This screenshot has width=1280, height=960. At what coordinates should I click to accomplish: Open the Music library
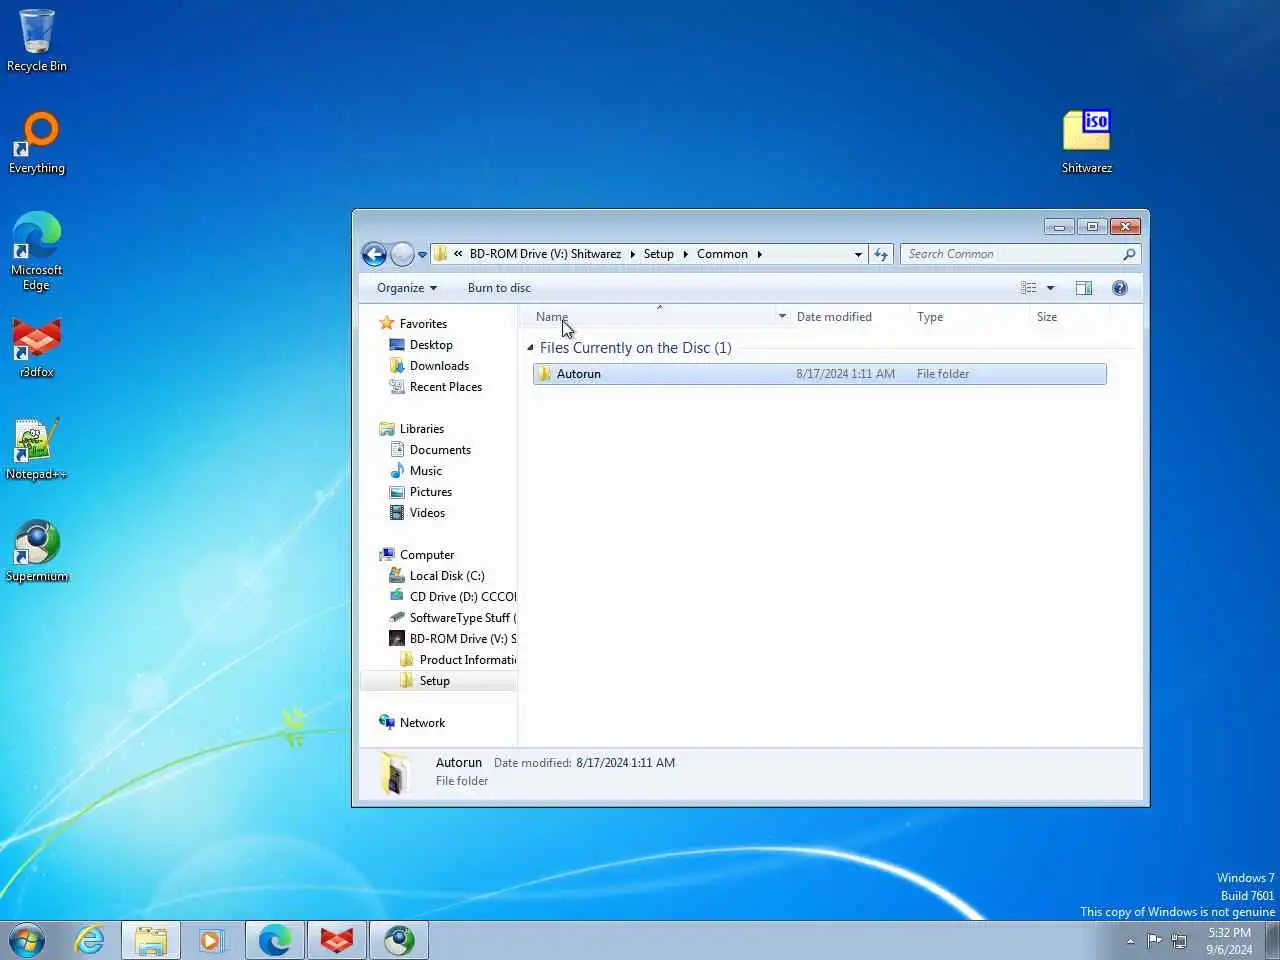click(x=425, y=471)
